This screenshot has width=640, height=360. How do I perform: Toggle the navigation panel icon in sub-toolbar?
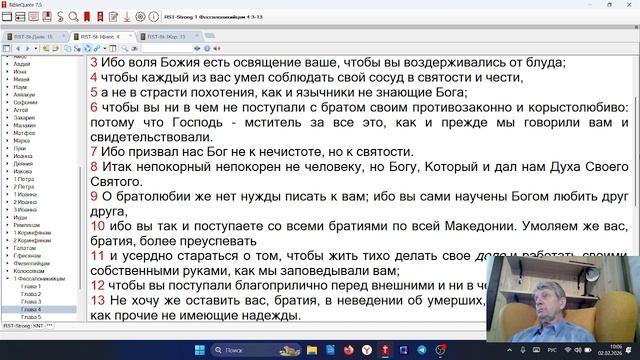[7, 49]
